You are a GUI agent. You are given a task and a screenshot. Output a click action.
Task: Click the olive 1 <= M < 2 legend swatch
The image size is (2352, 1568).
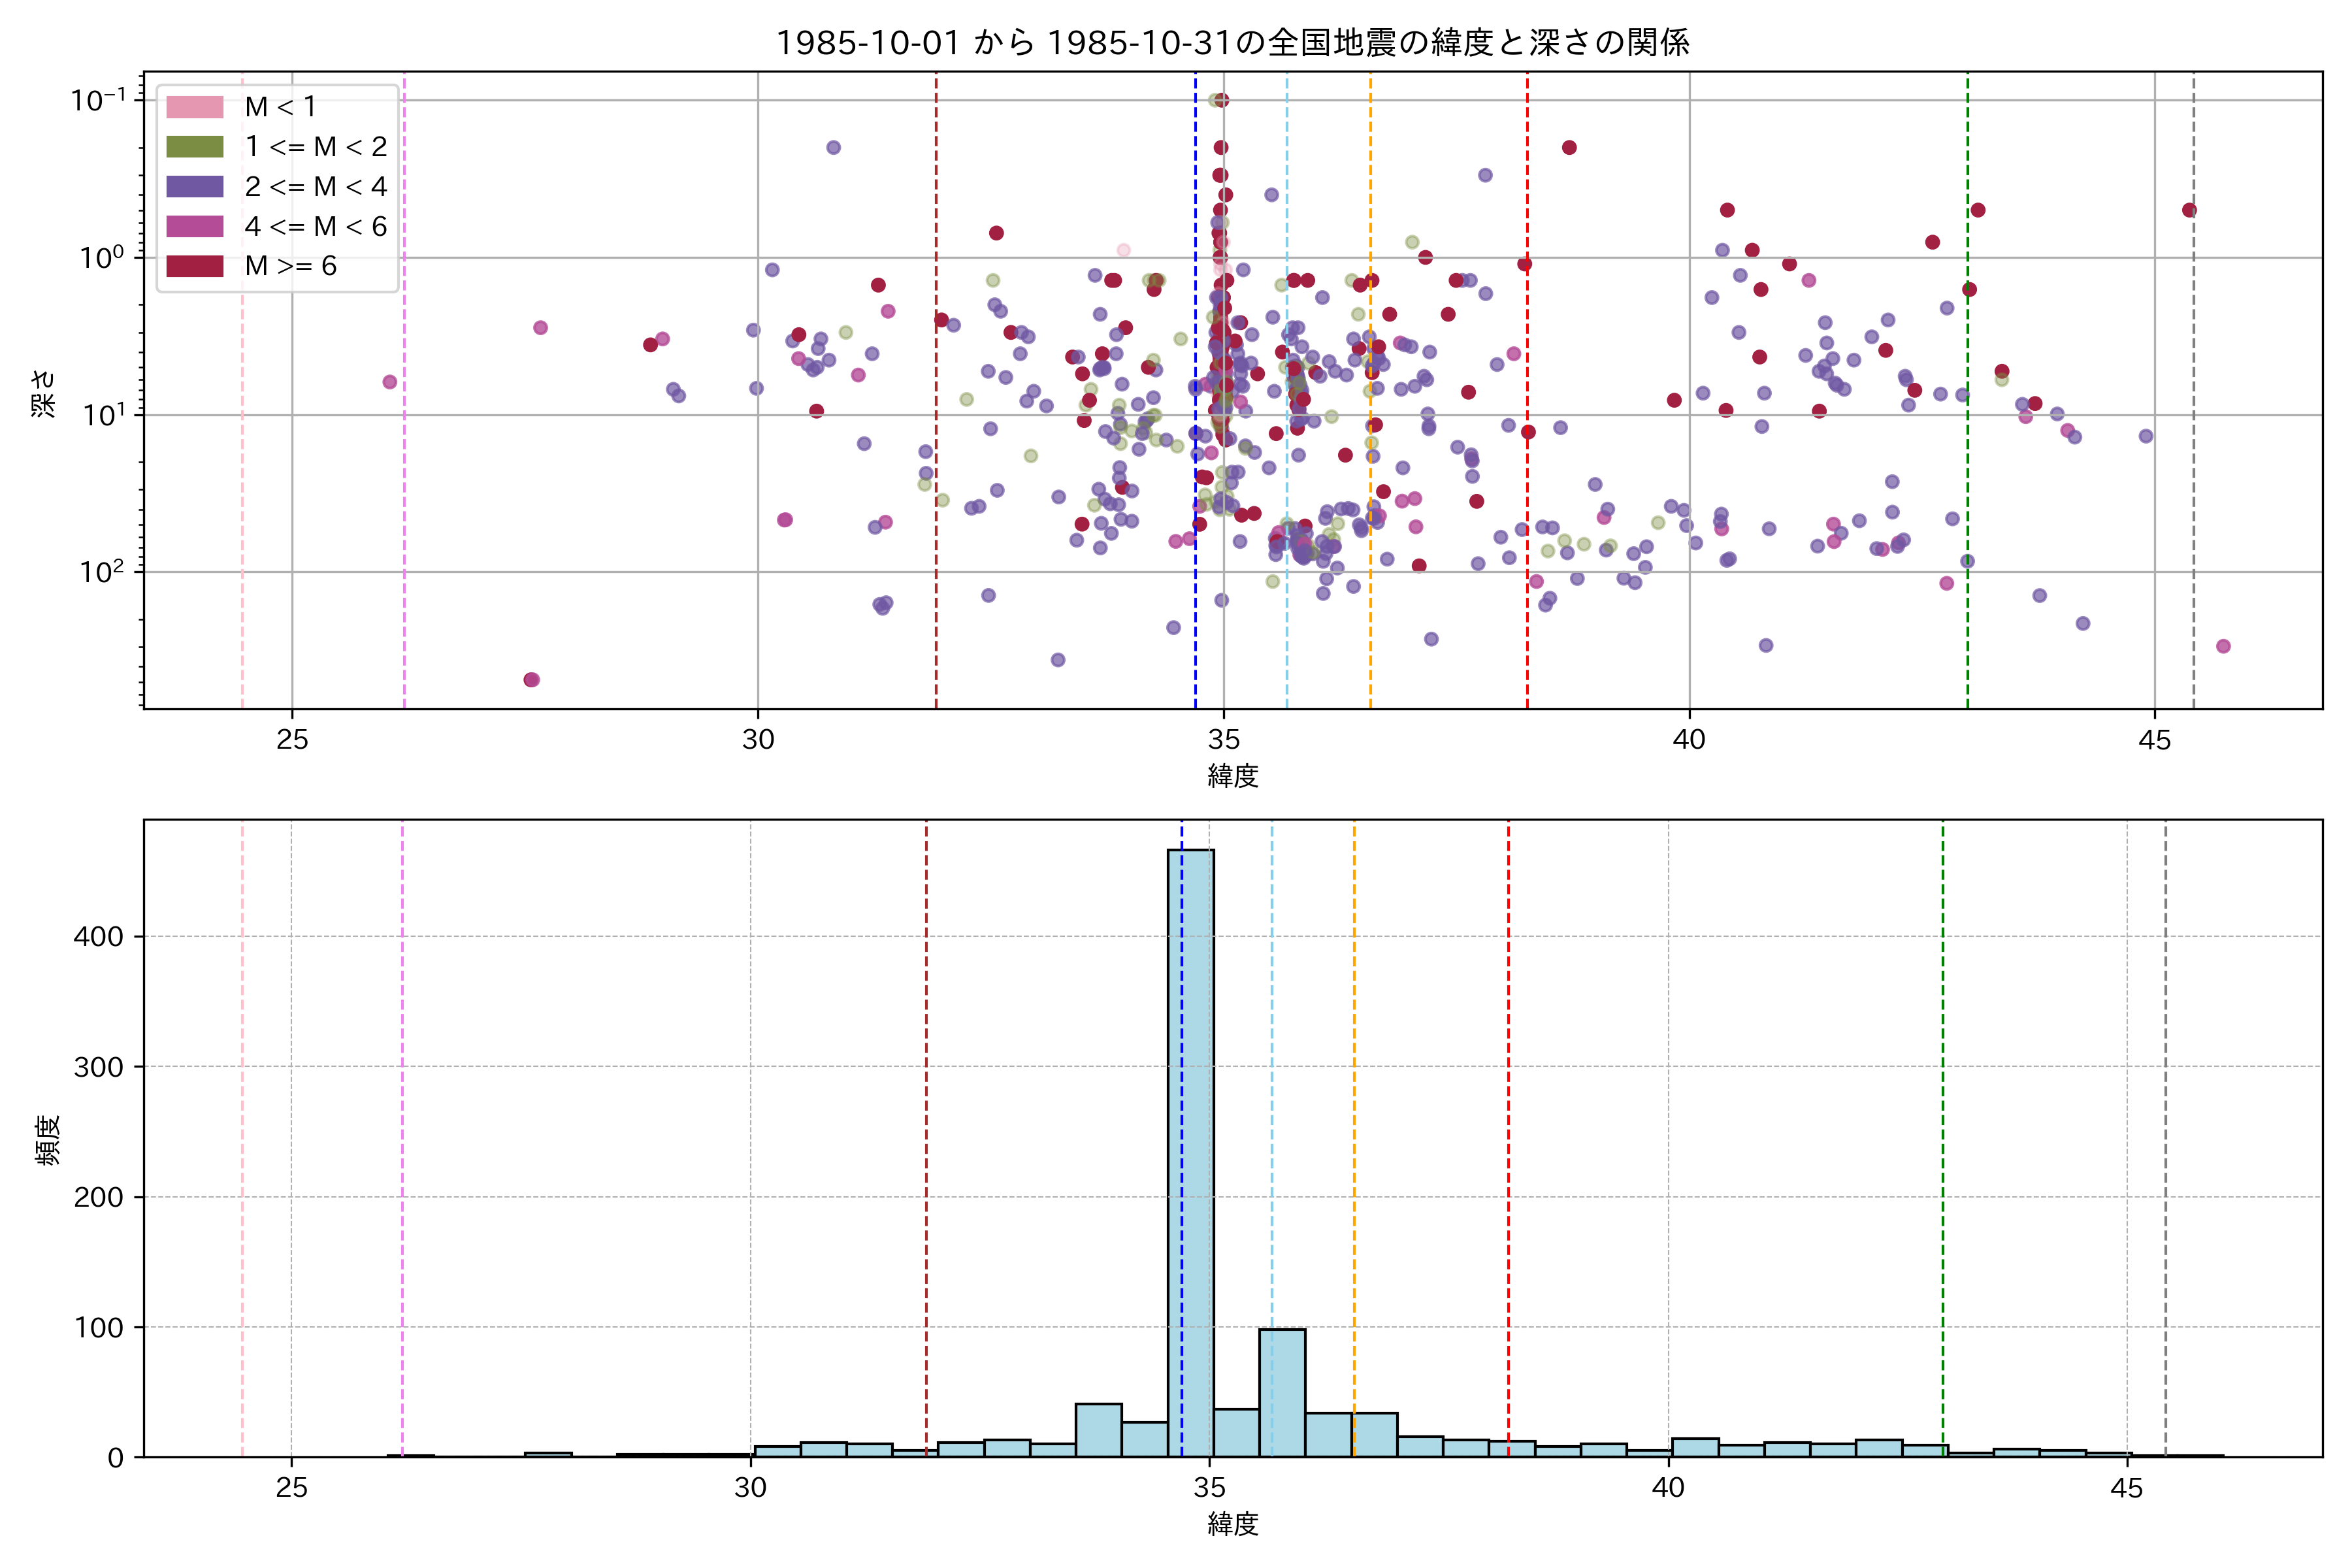195,147
